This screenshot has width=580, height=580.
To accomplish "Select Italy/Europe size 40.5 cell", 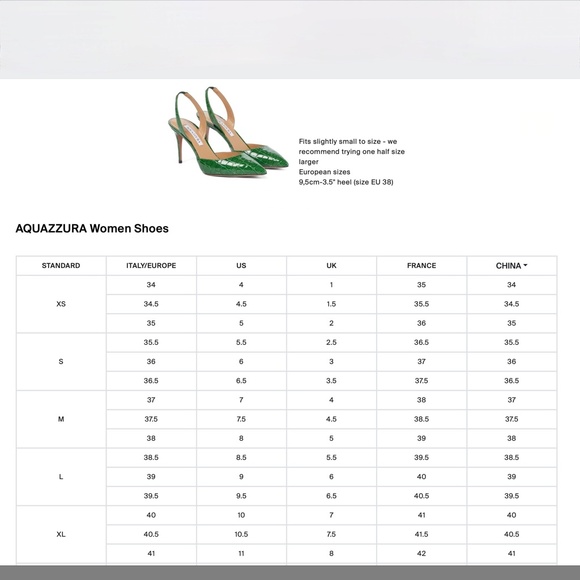I will 151,535.
